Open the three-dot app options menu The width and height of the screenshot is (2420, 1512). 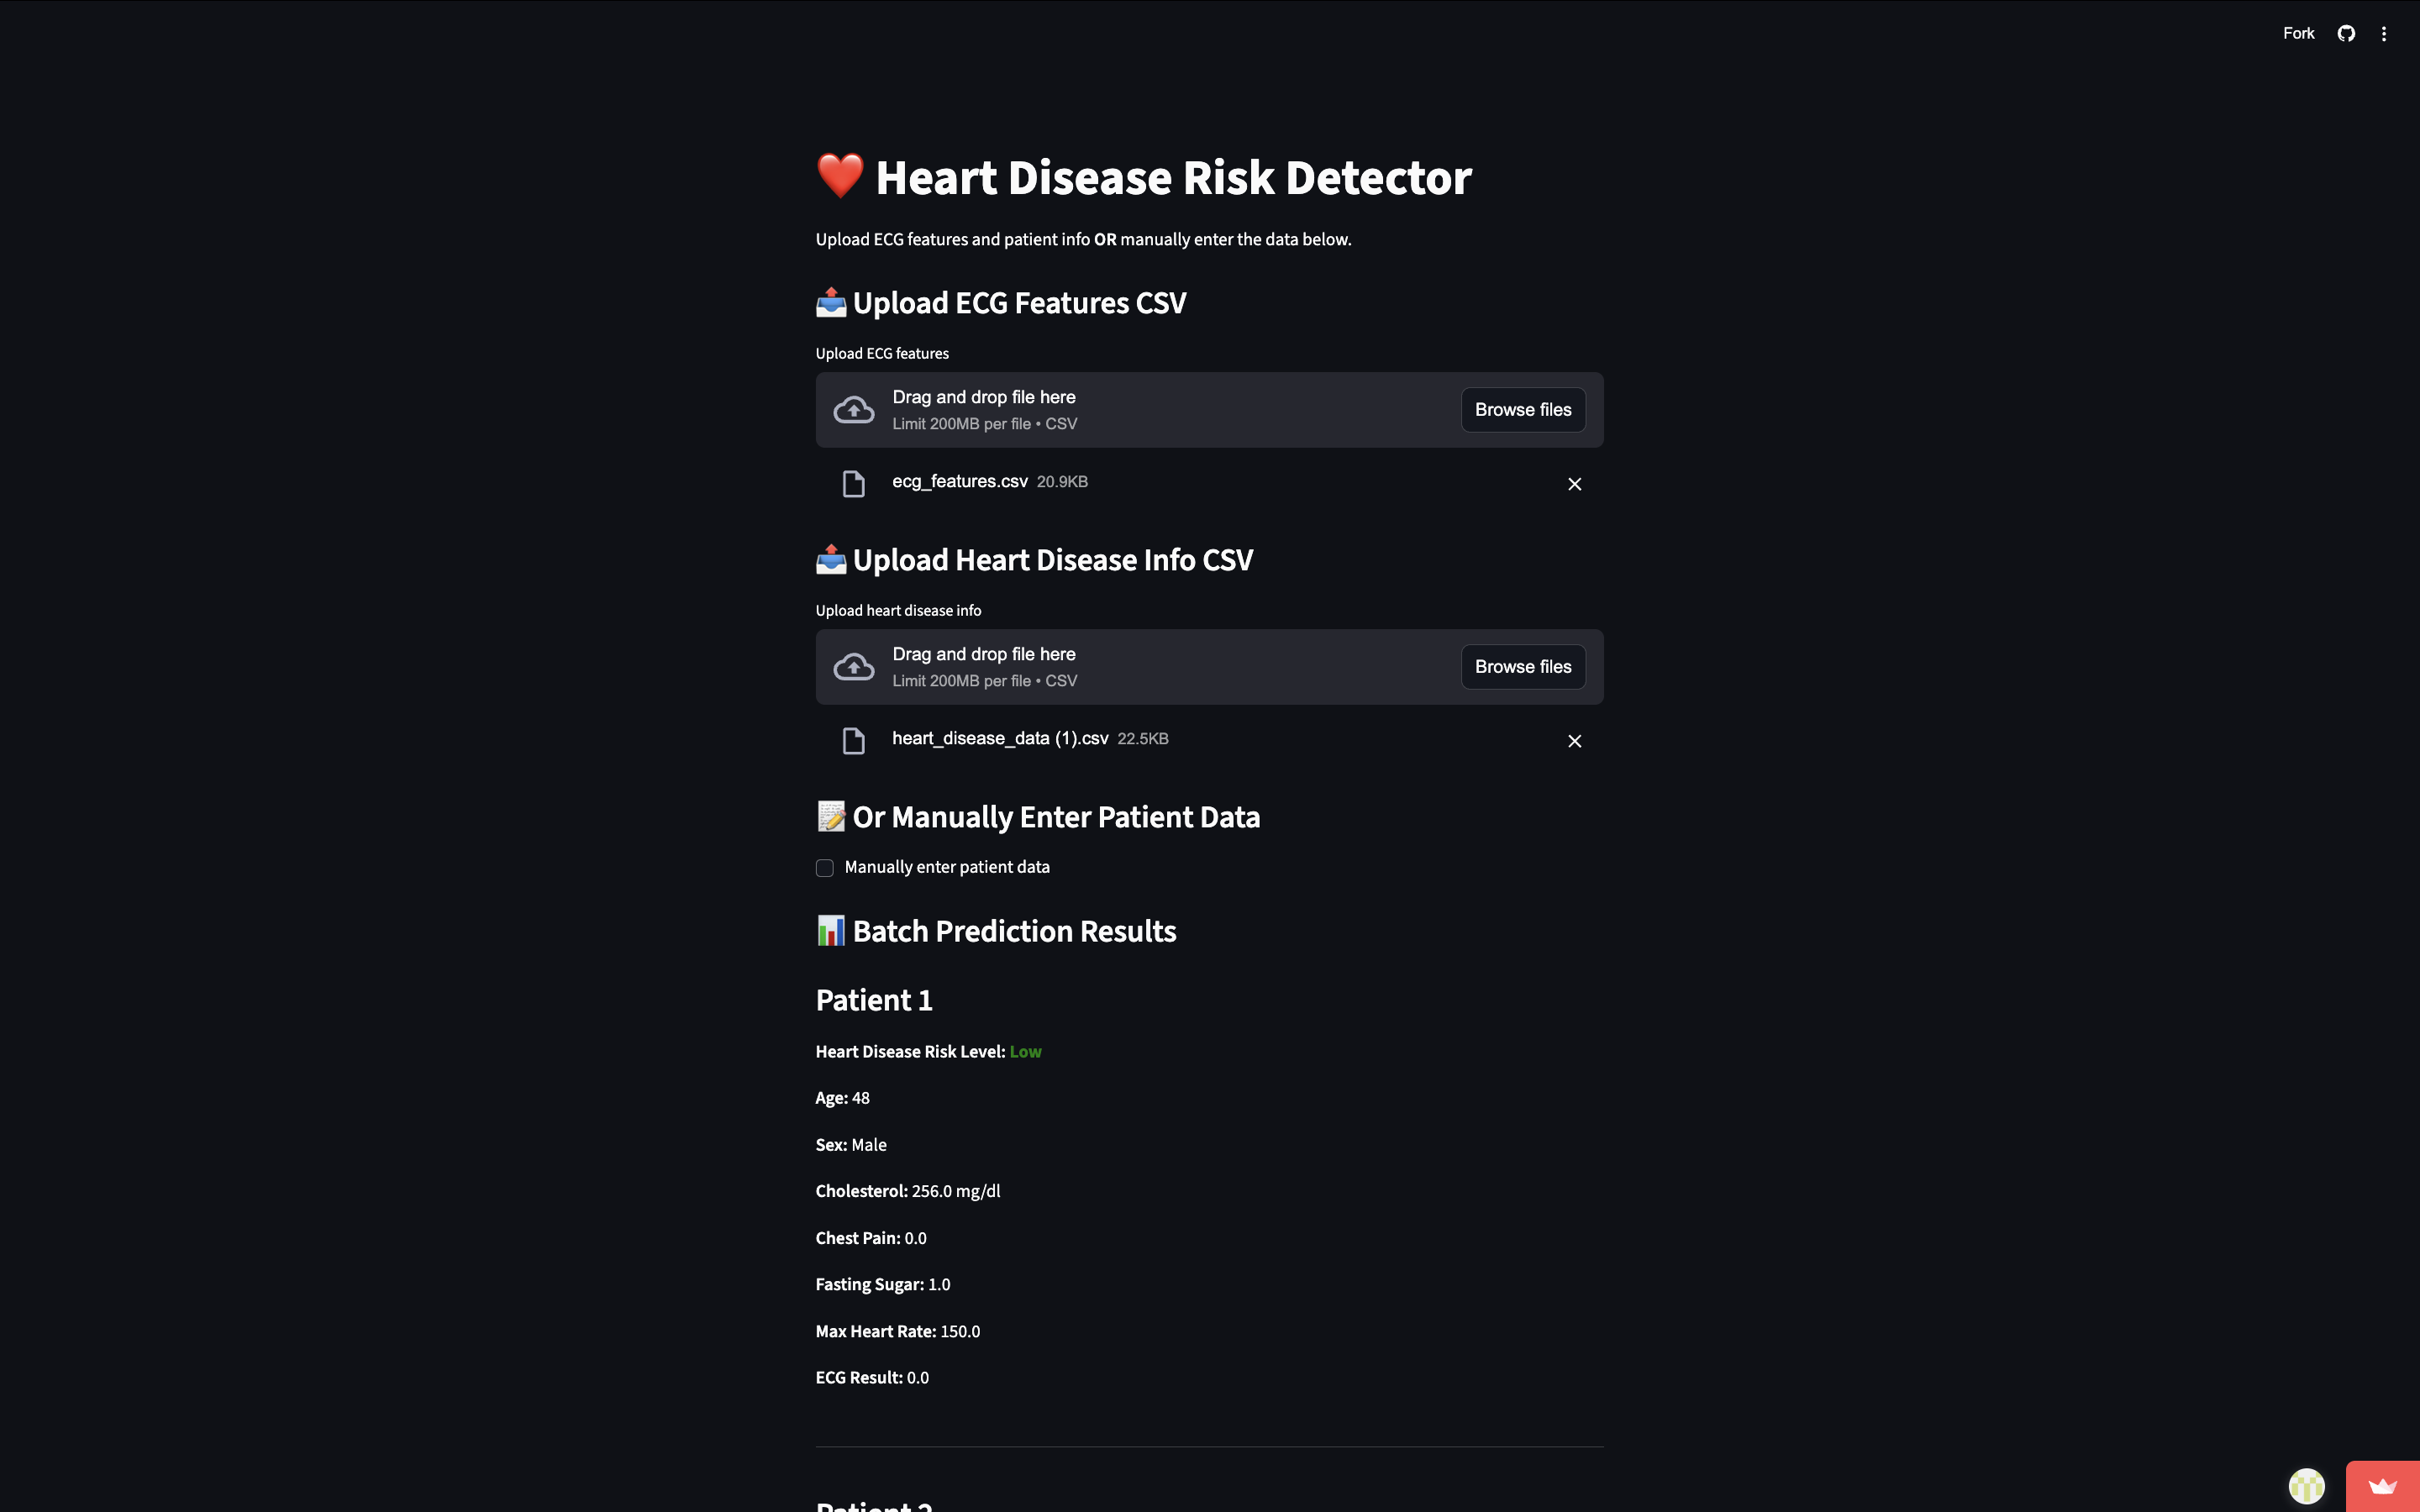[2384, 33]
